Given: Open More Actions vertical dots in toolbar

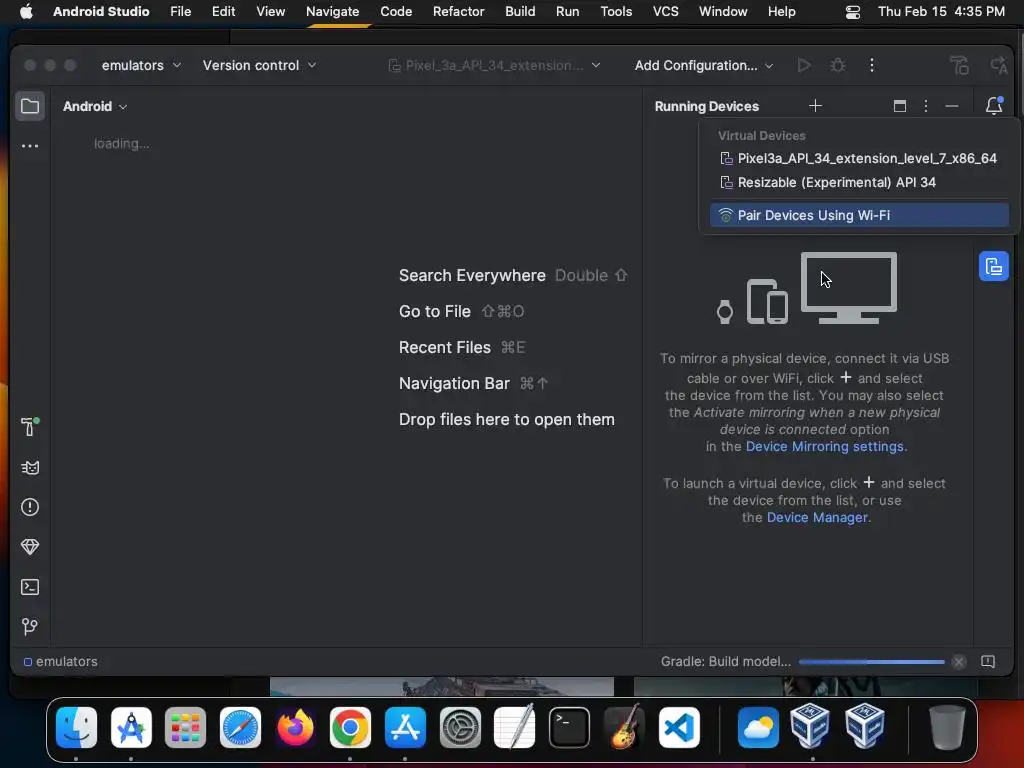Looking at the screenshot, I should [872, 65].
